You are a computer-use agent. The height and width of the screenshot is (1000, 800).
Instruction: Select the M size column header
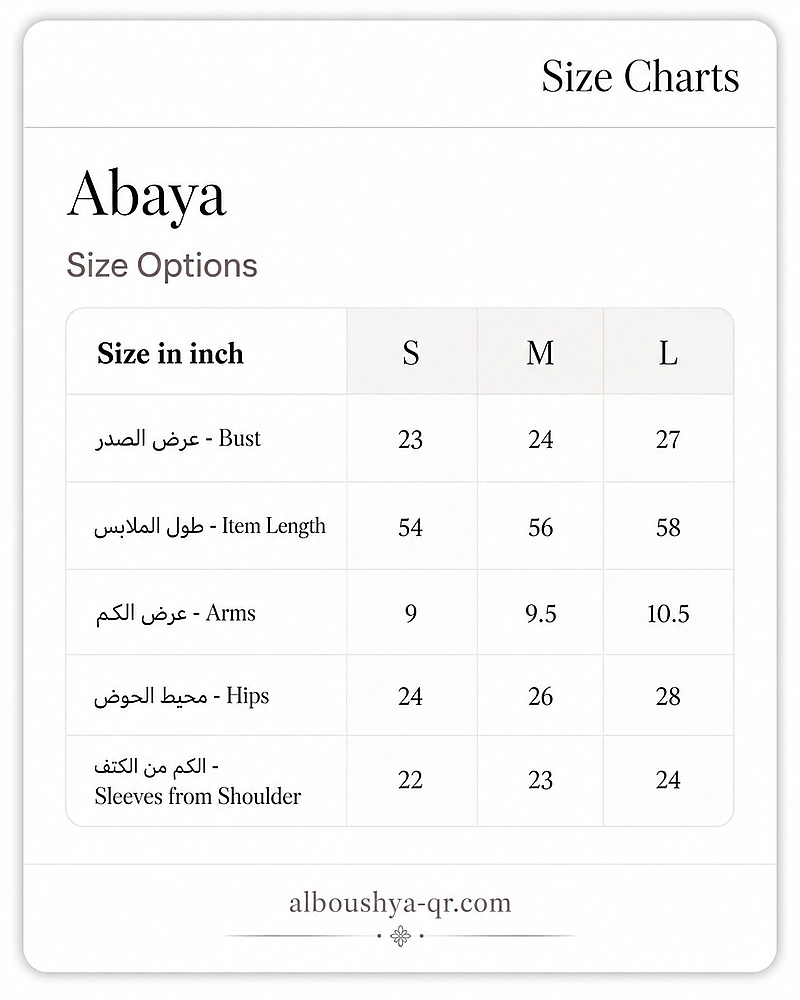coord(540,353)
